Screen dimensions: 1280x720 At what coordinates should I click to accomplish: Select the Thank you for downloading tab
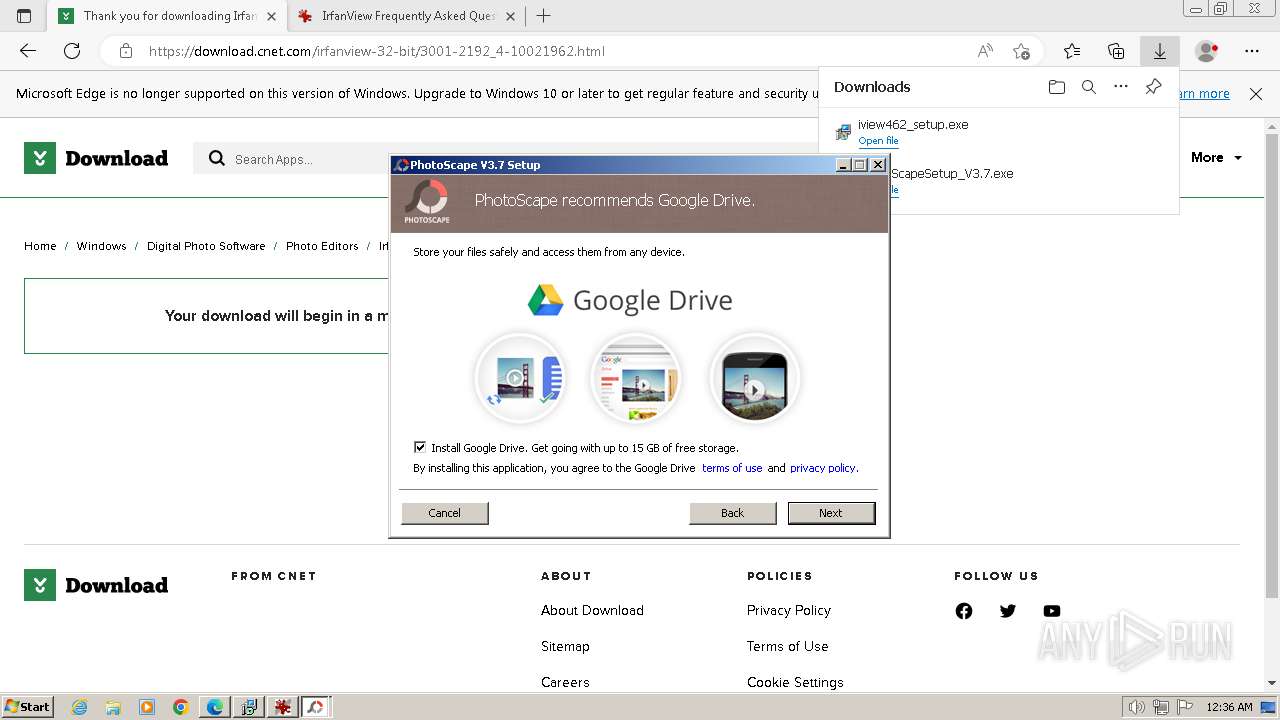(x=167, y=16)
